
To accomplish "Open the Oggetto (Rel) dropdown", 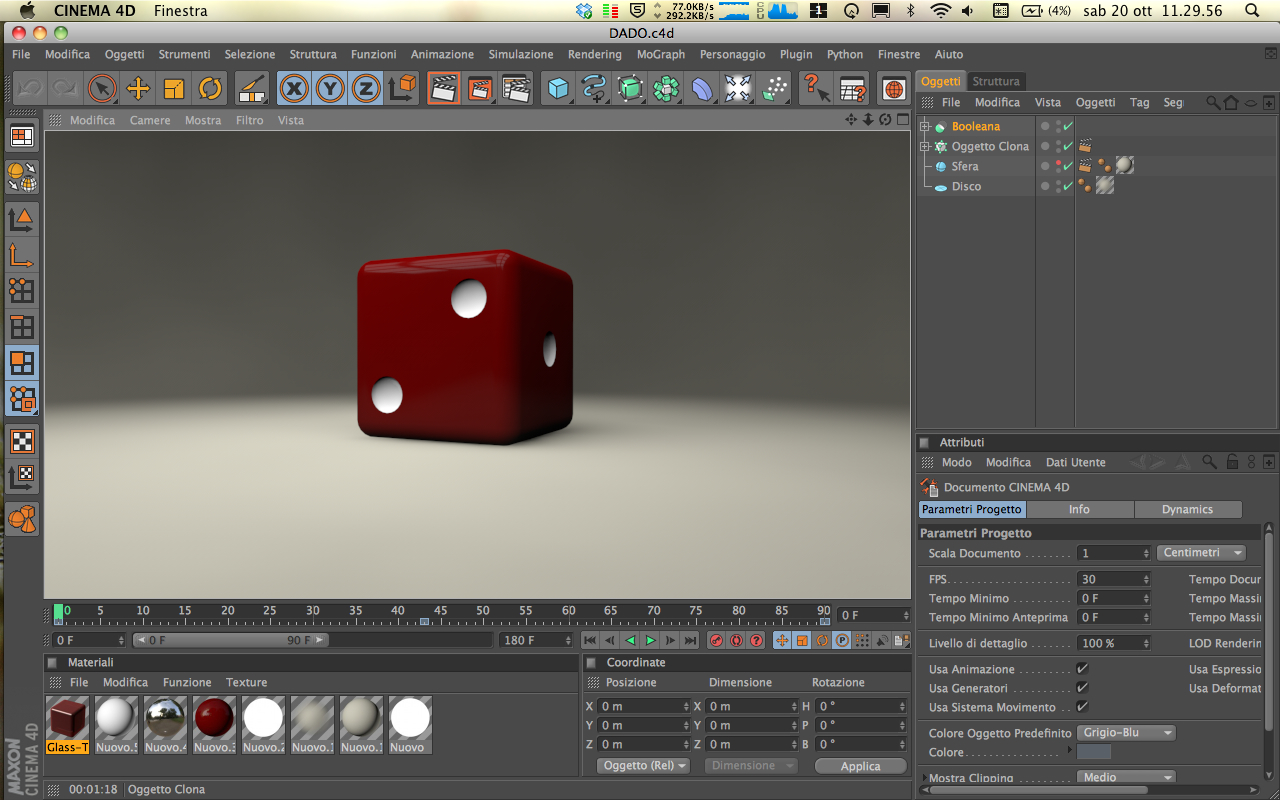I will click(x=645, y=766).
